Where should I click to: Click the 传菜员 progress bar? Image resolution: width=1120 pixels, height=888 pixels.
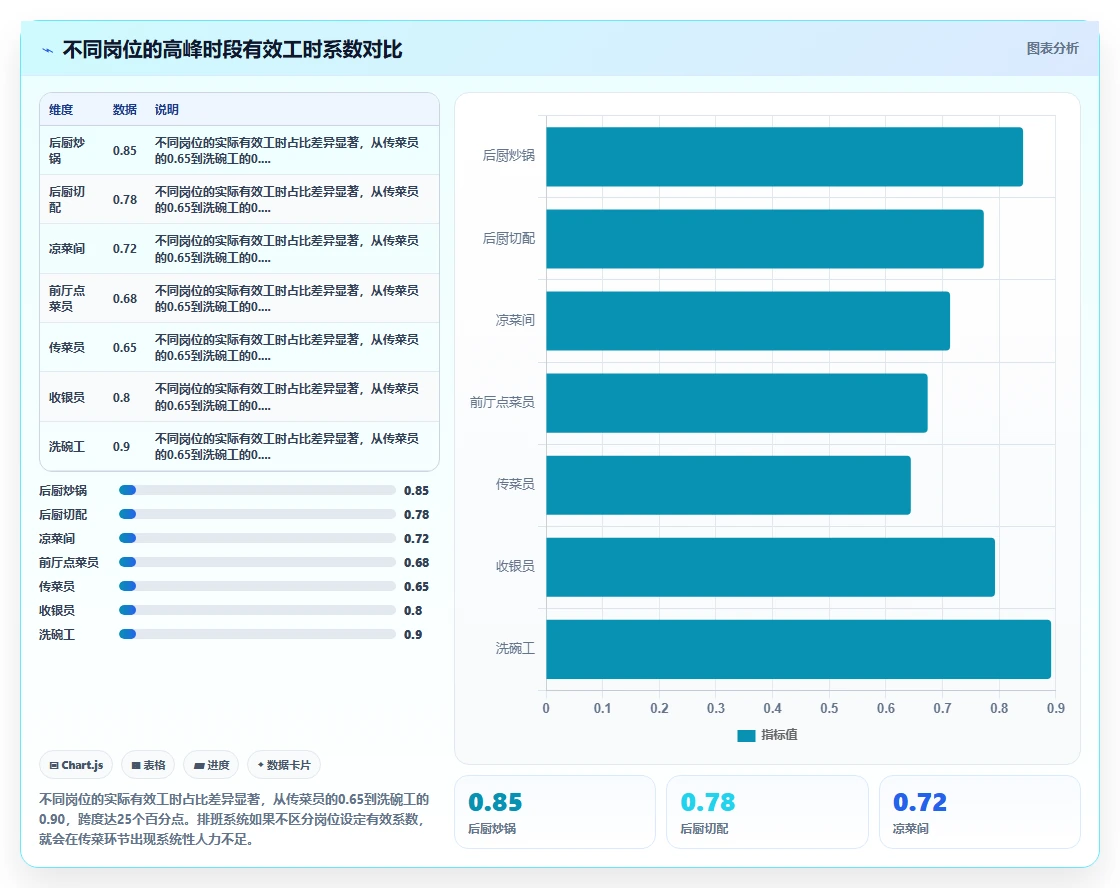[x=257, y=587]
